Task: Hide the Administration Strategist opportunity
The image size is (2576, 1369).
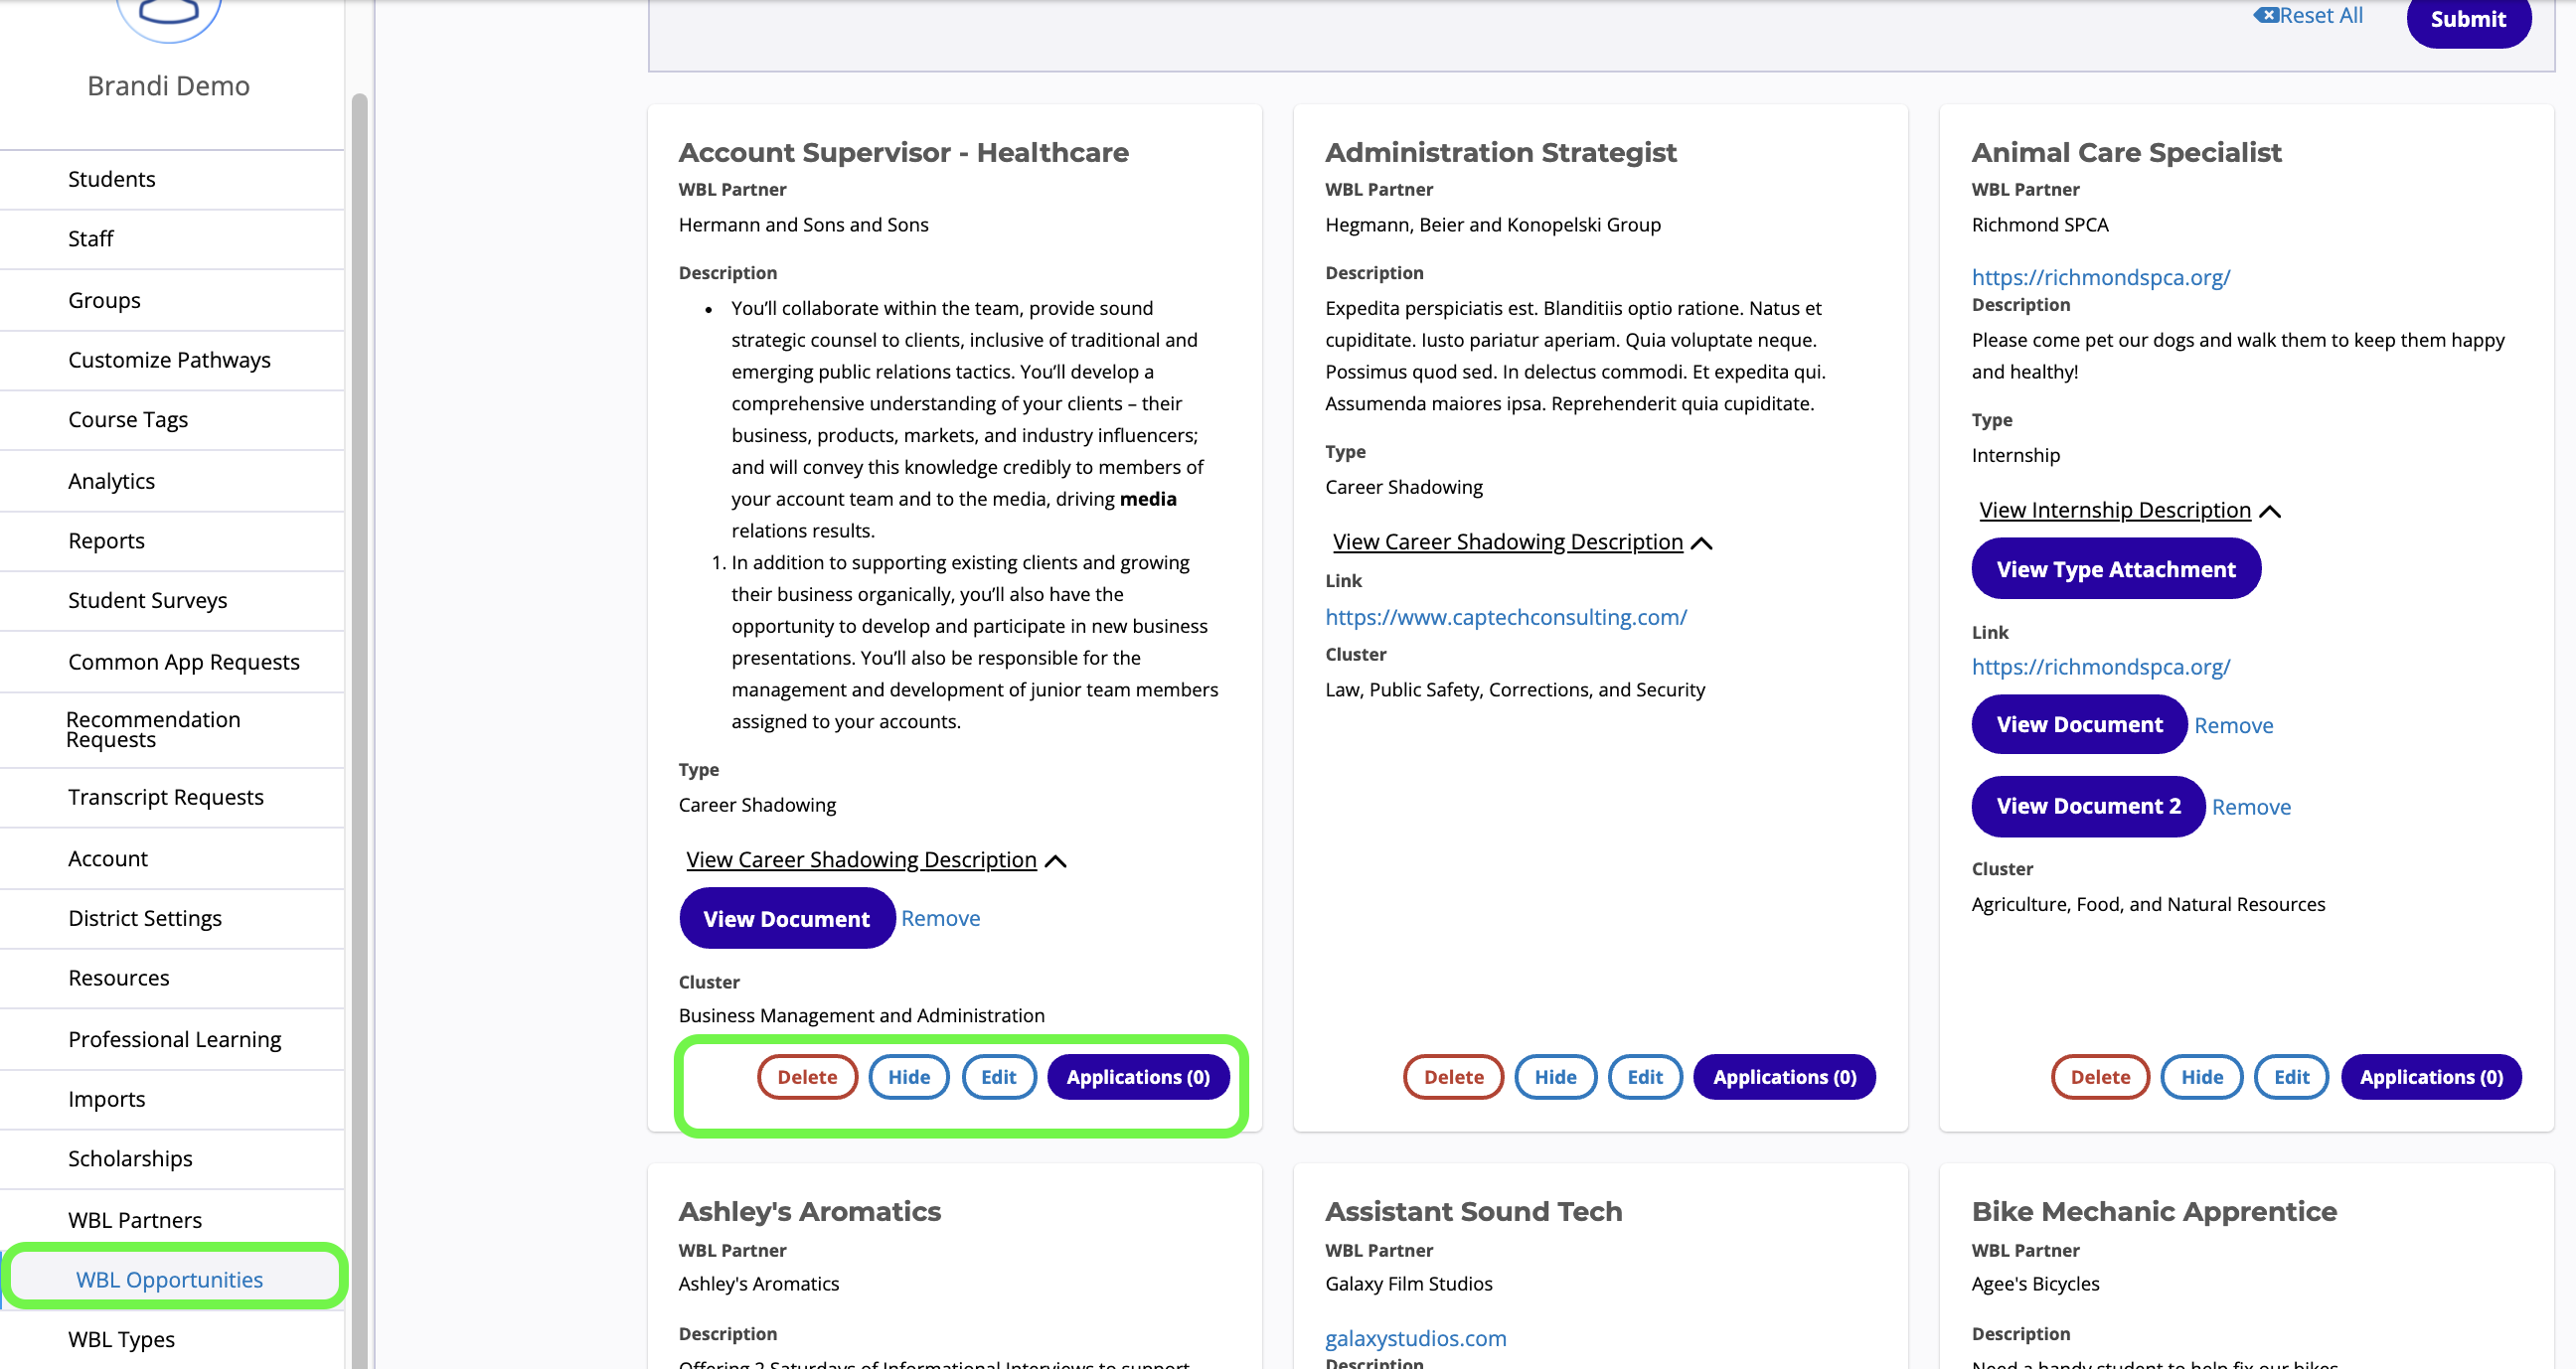Action: [1555, 1077]
